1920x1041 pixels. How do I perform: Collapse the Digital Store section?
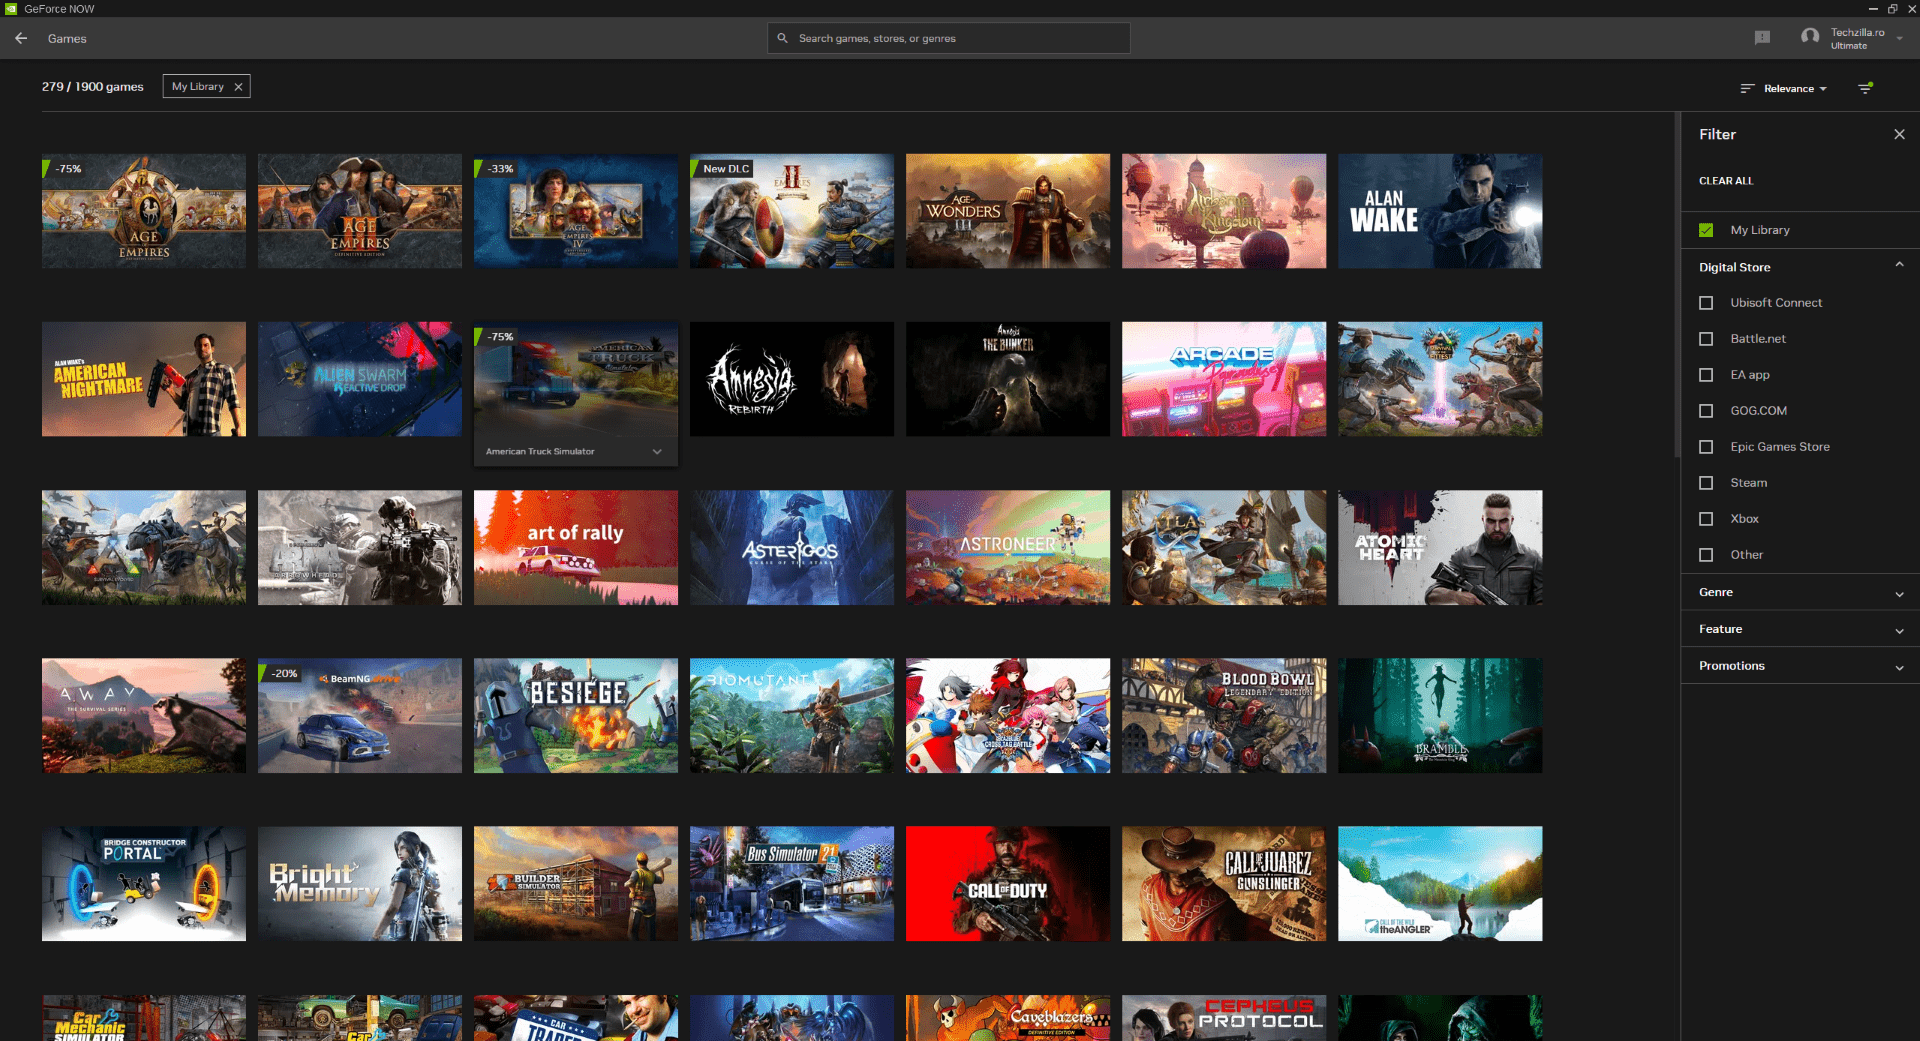pyautogui.click(x=1899, y=266)
